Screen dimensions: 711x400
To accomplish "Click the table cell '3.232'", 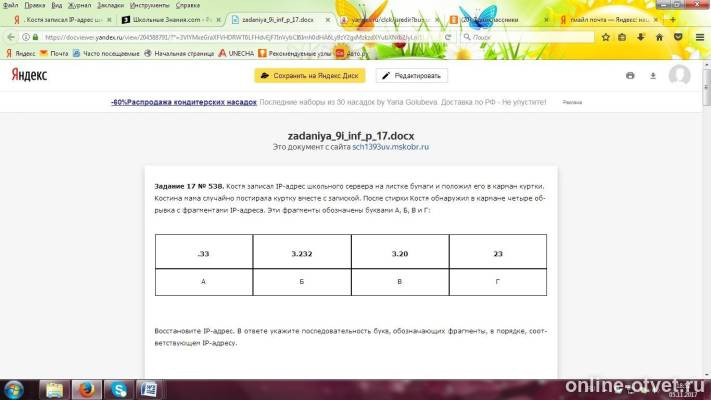I will (302, 252).
